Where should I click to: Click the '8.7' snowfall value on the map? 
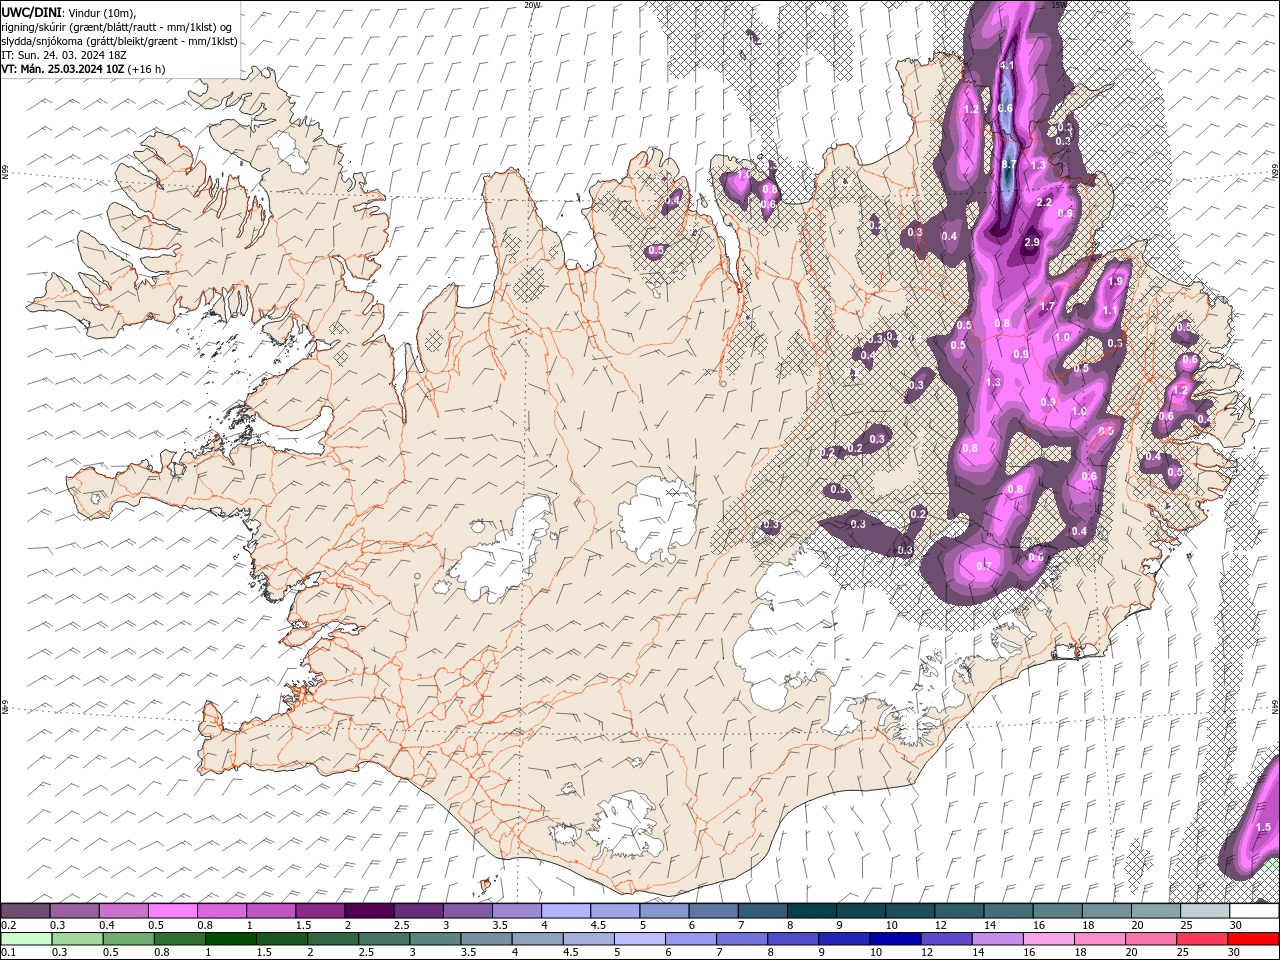tap(1009, 164)
